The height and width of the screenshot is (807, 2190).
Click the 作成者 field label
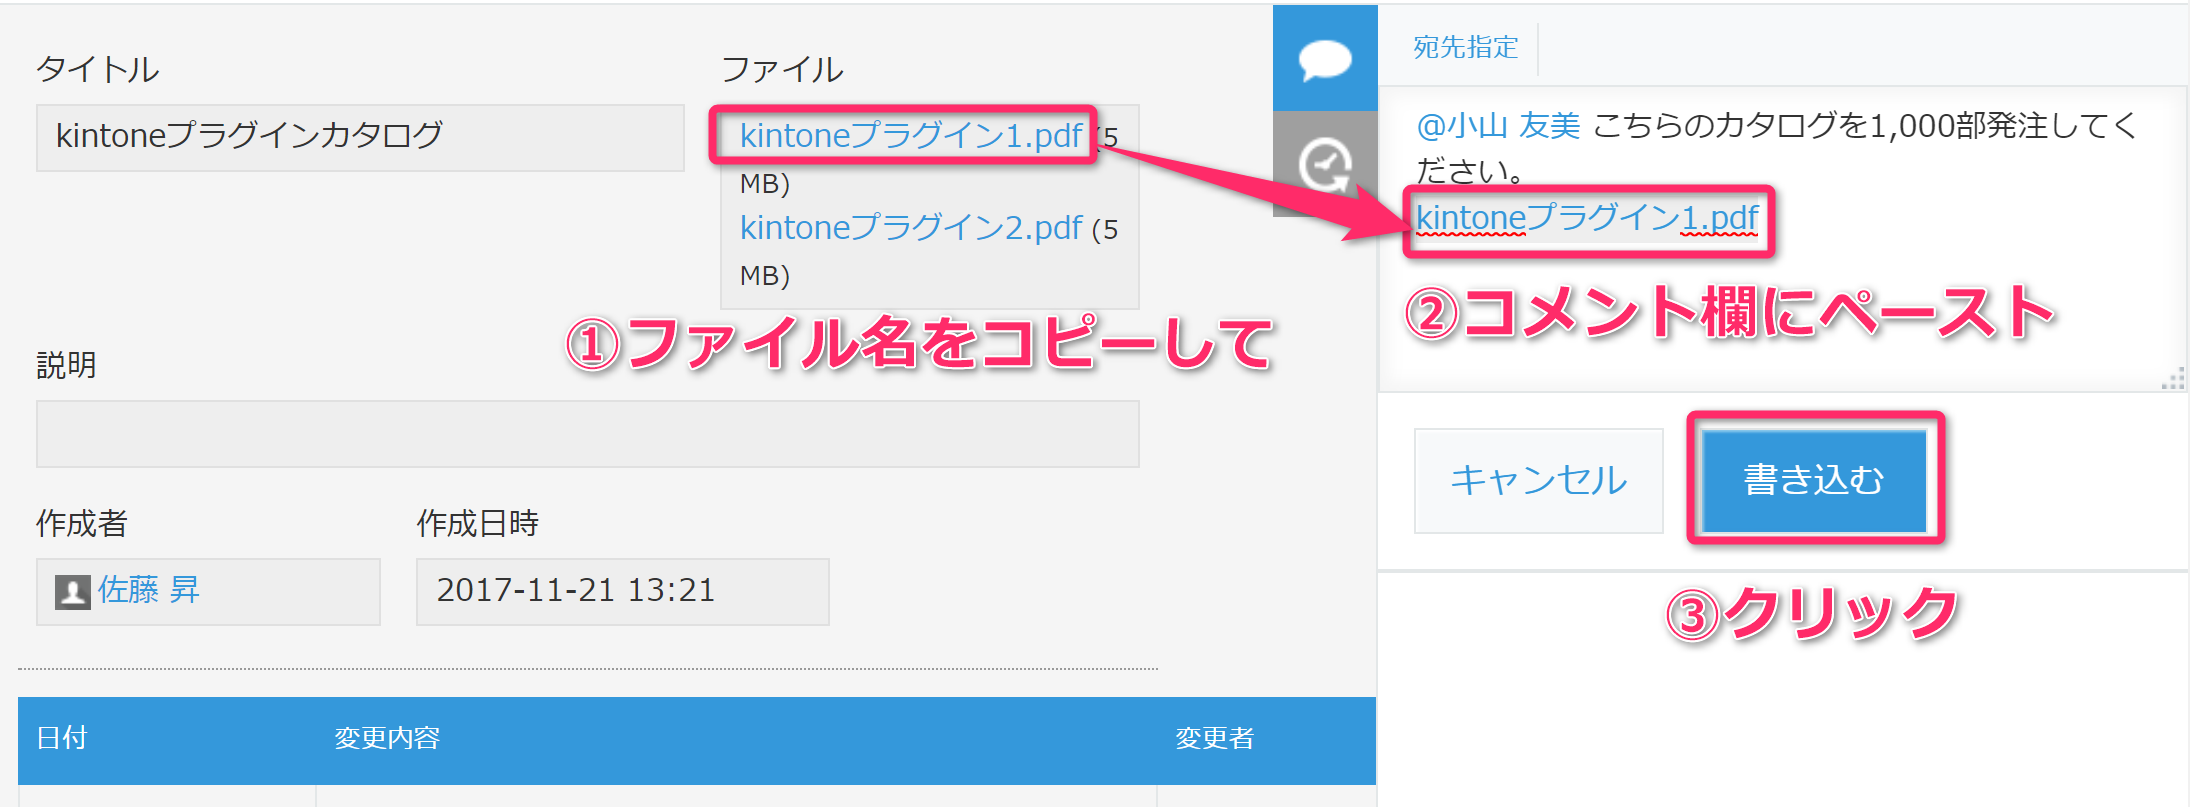[x=82, y=523]
